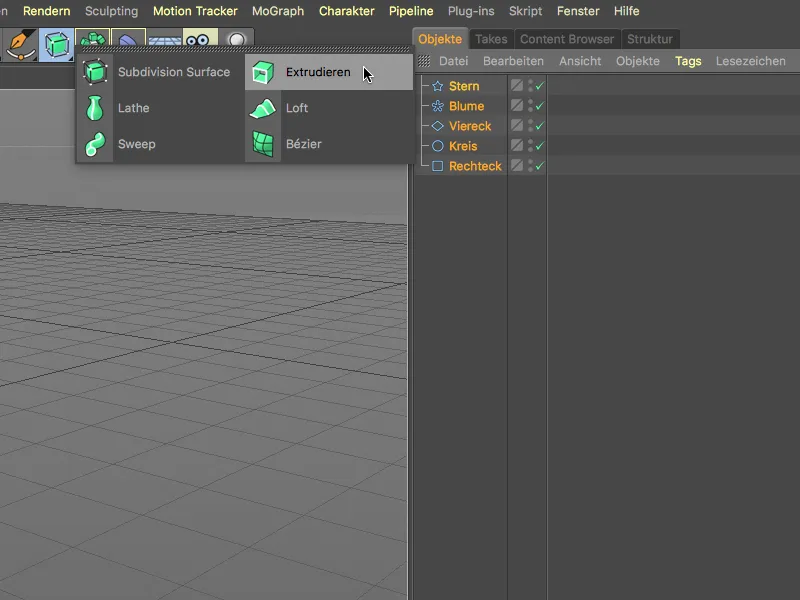Toggle the visibility dots for Blume
This screenshot has height=600, width=800.
click(x=531, y=106)
